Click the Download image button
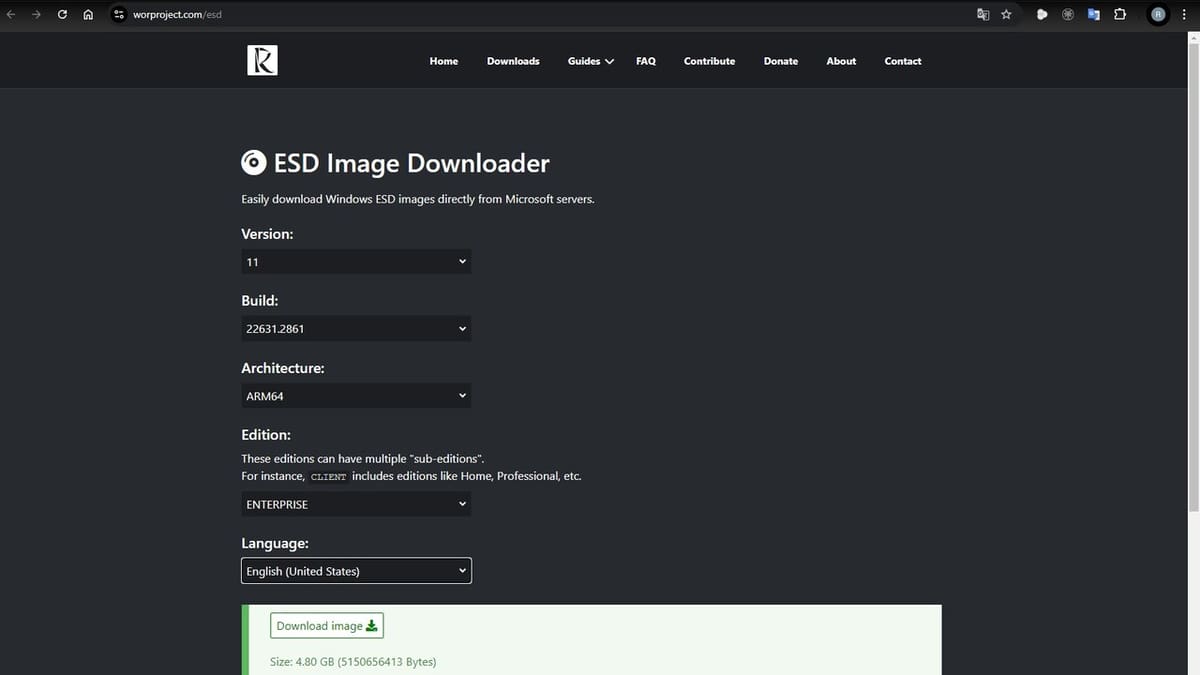The image size is (1200, 675). tap(327, 626)
